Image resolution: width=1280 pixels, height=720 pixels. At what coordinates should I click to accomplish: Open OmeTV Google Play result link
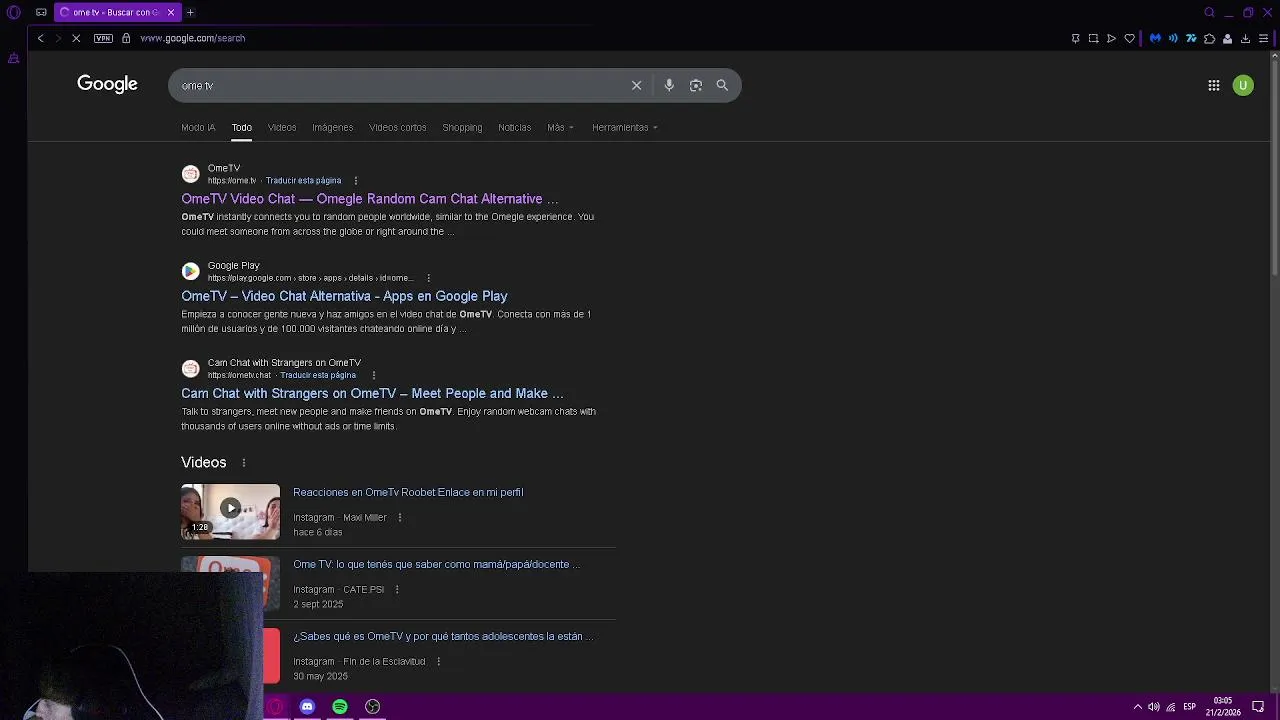[x=344, y=296]
